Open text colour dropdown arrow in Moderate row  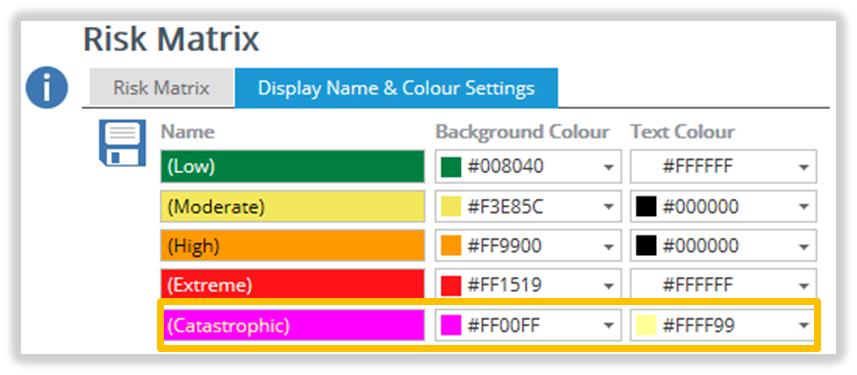(x=803, y=207)
